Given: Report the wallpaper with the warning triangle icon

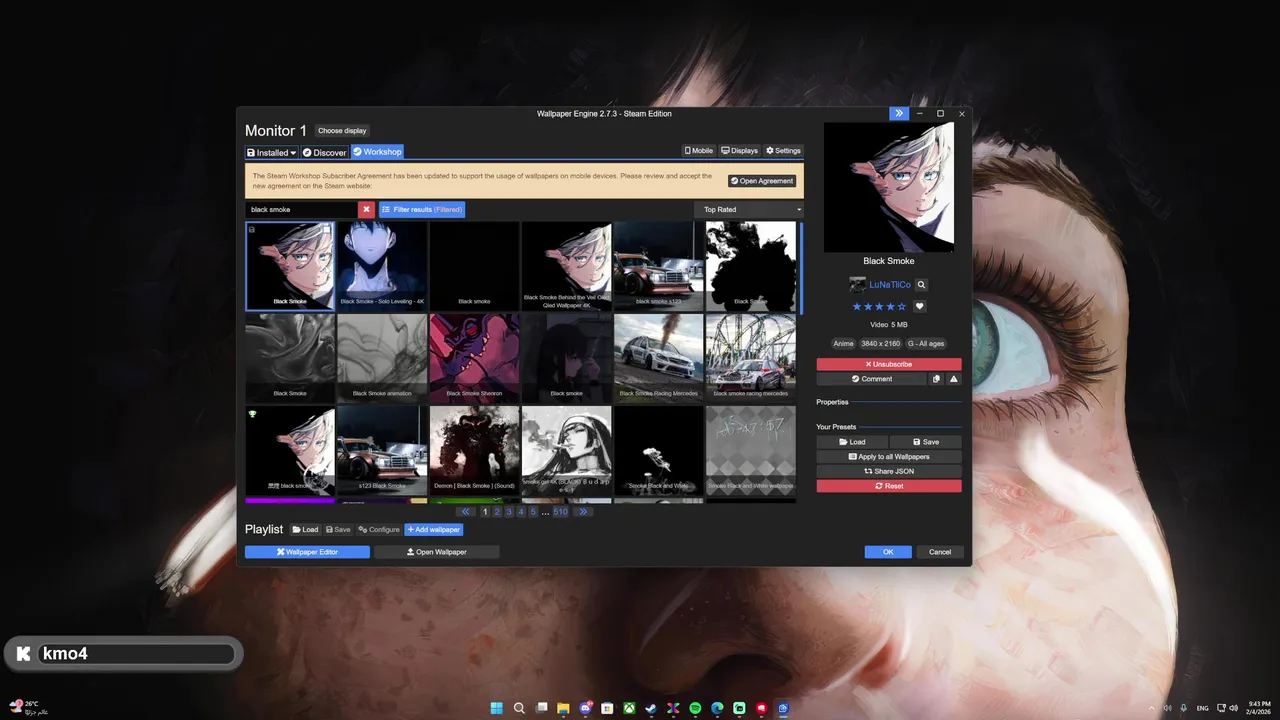Looking at the screenshot, I should coord(954,379).
